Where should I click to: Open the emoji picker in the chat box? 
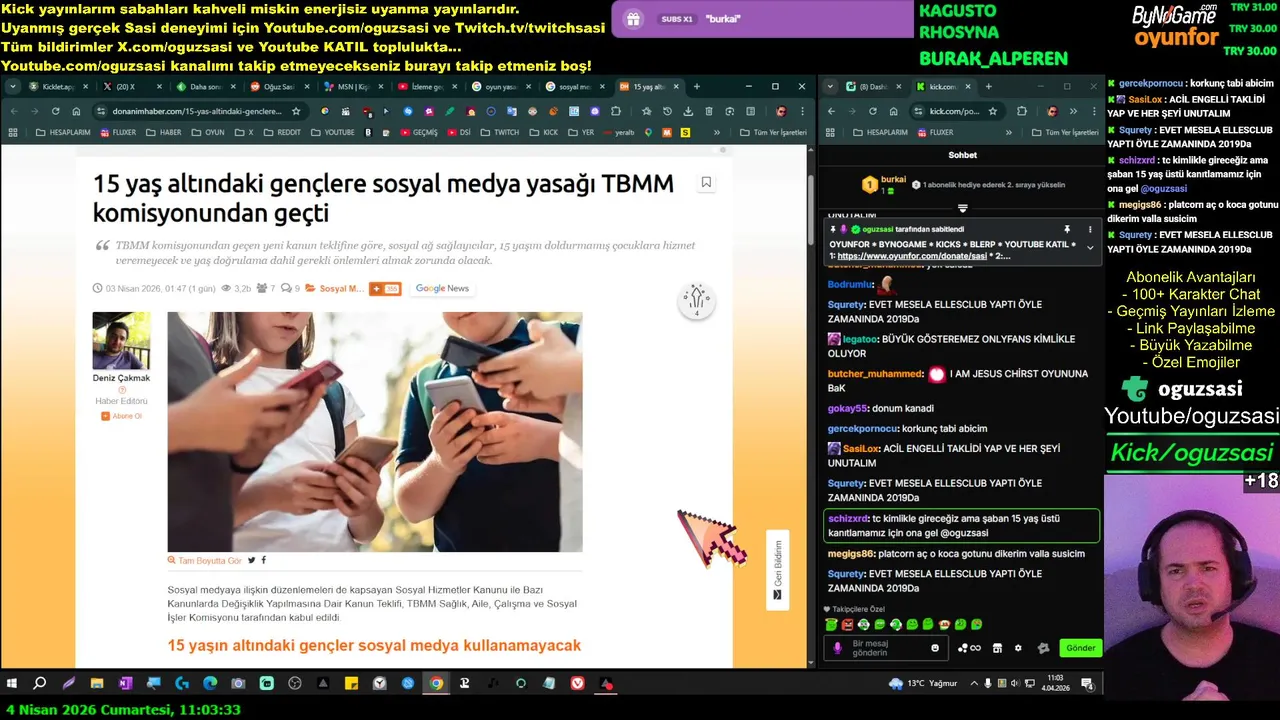(936, 648)
